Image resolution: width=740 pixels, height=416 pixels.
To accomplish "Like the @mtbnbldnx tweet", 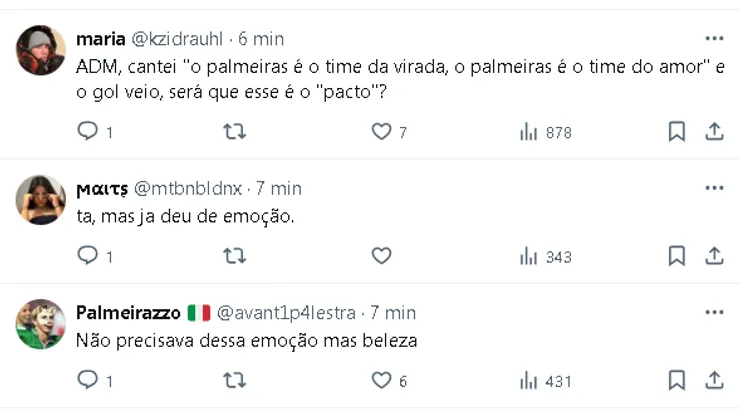I will click(381, 256).
